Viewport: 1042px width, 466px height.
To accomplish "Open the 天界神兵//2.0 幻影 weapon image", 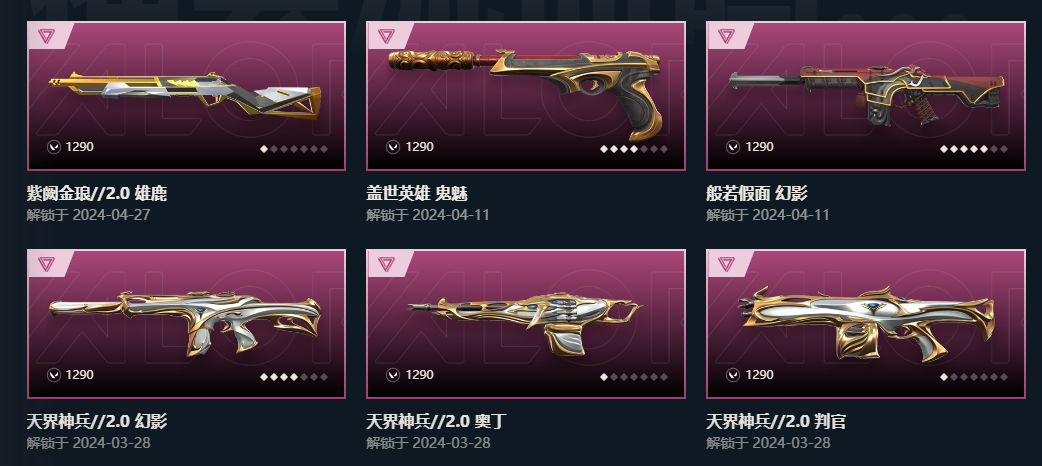I will (x=186, y=324).
